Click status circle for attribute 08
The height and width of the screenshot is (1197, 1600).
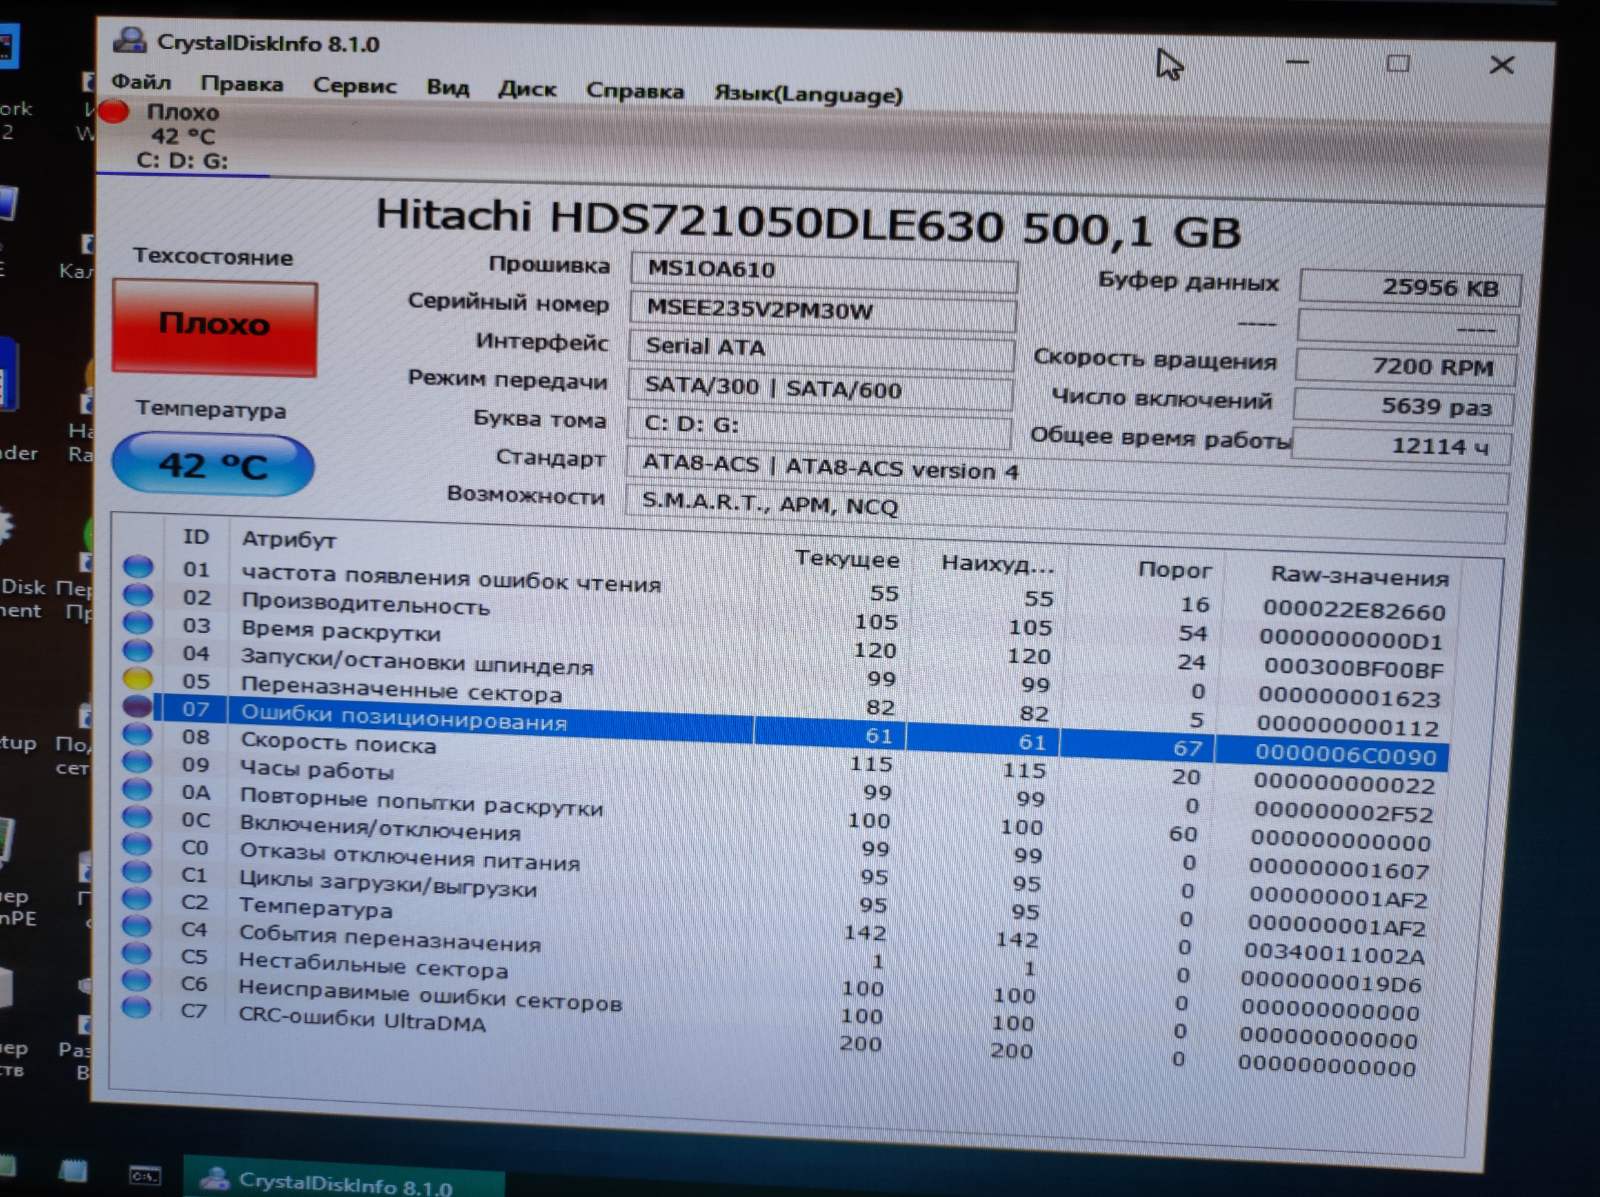point(138,734)
